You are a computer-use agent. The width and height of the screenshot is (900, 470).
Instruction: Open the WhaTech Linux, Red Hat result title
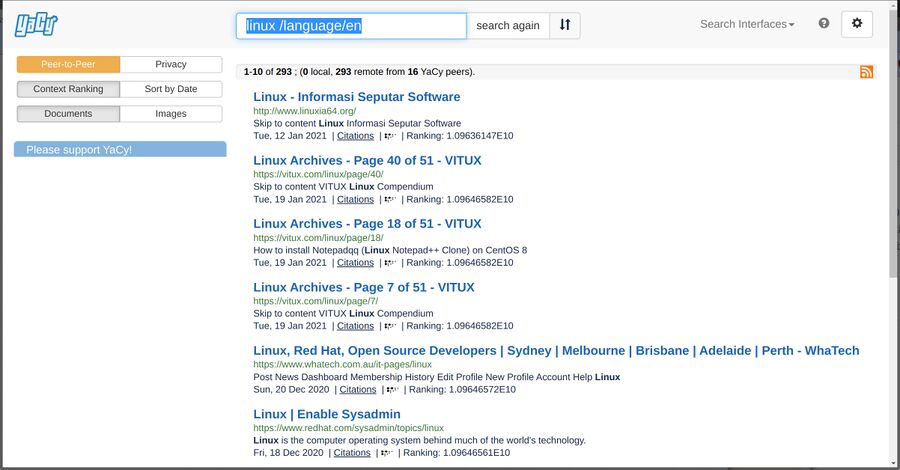tap(556, 351)
